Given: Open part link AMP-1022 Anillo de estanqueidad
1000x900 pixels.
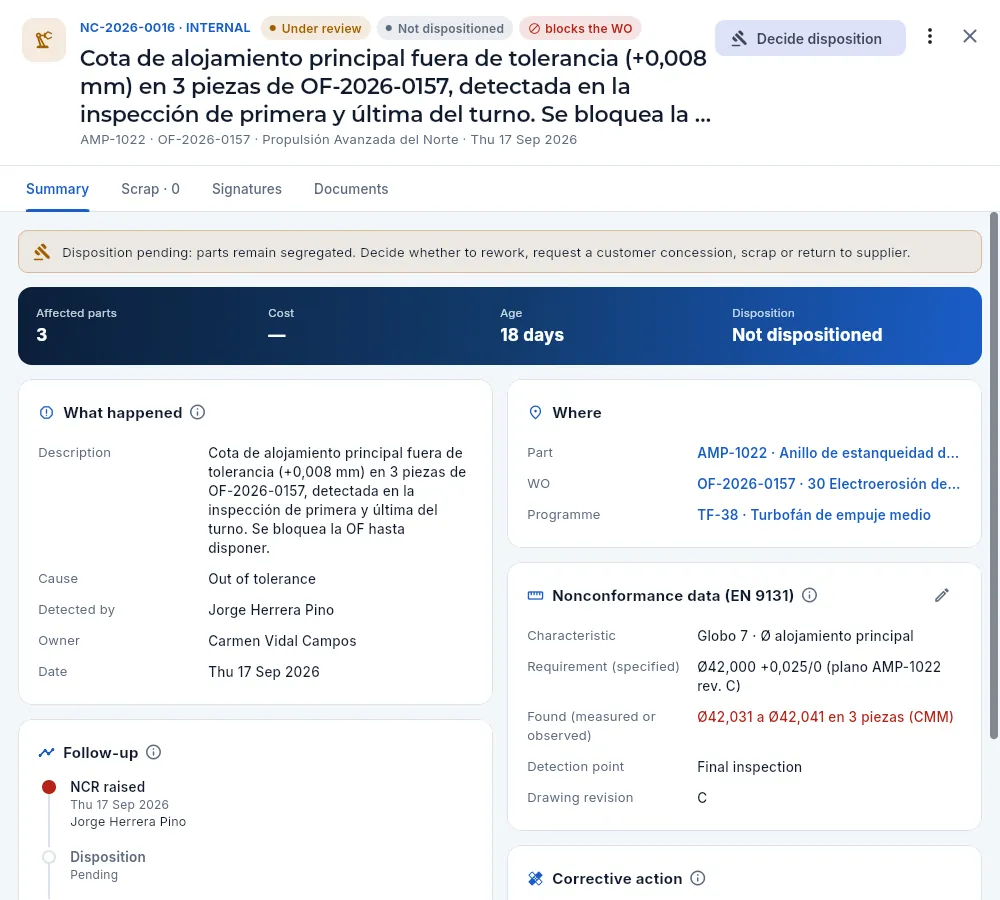Looking at the screenshot, I should point(828,453).
